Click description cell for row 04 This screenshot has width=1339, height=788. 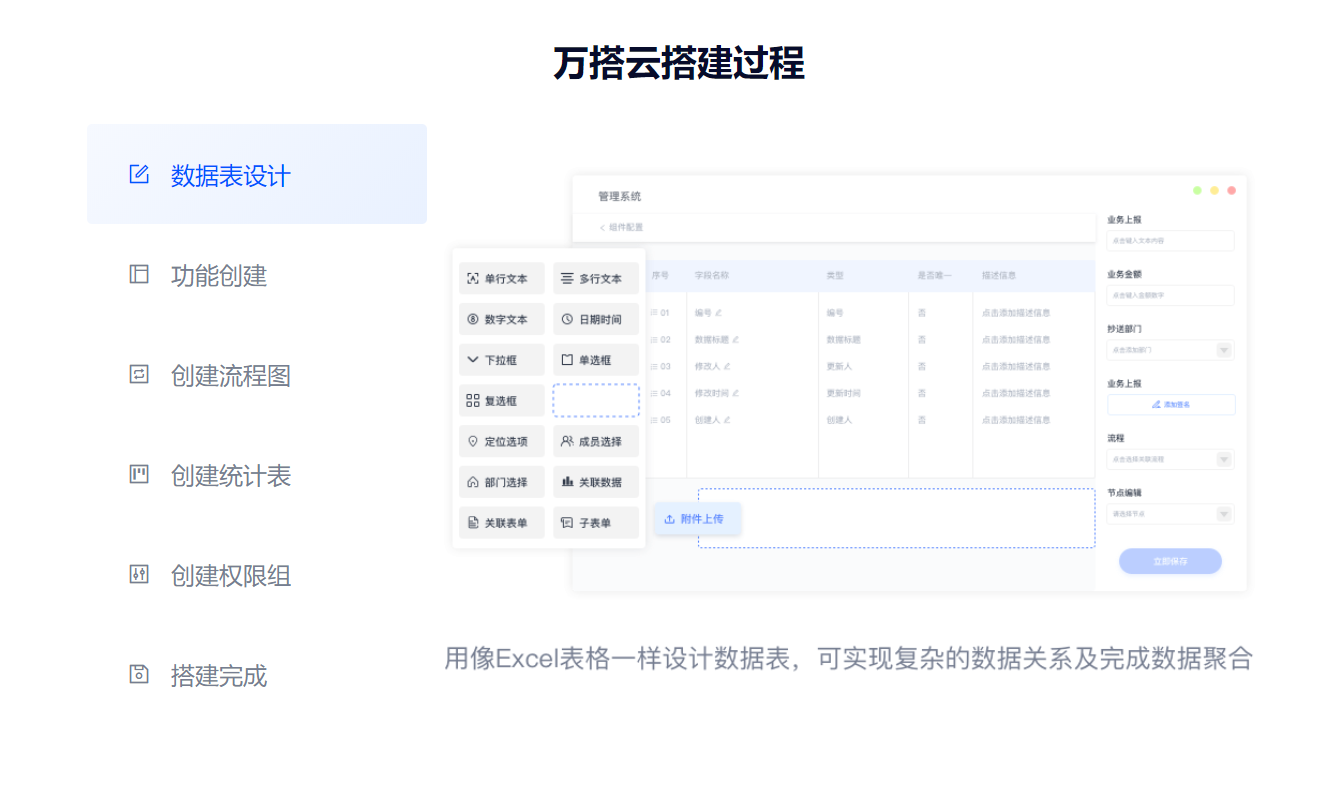pyautogui.click(x=1016, y=393)
